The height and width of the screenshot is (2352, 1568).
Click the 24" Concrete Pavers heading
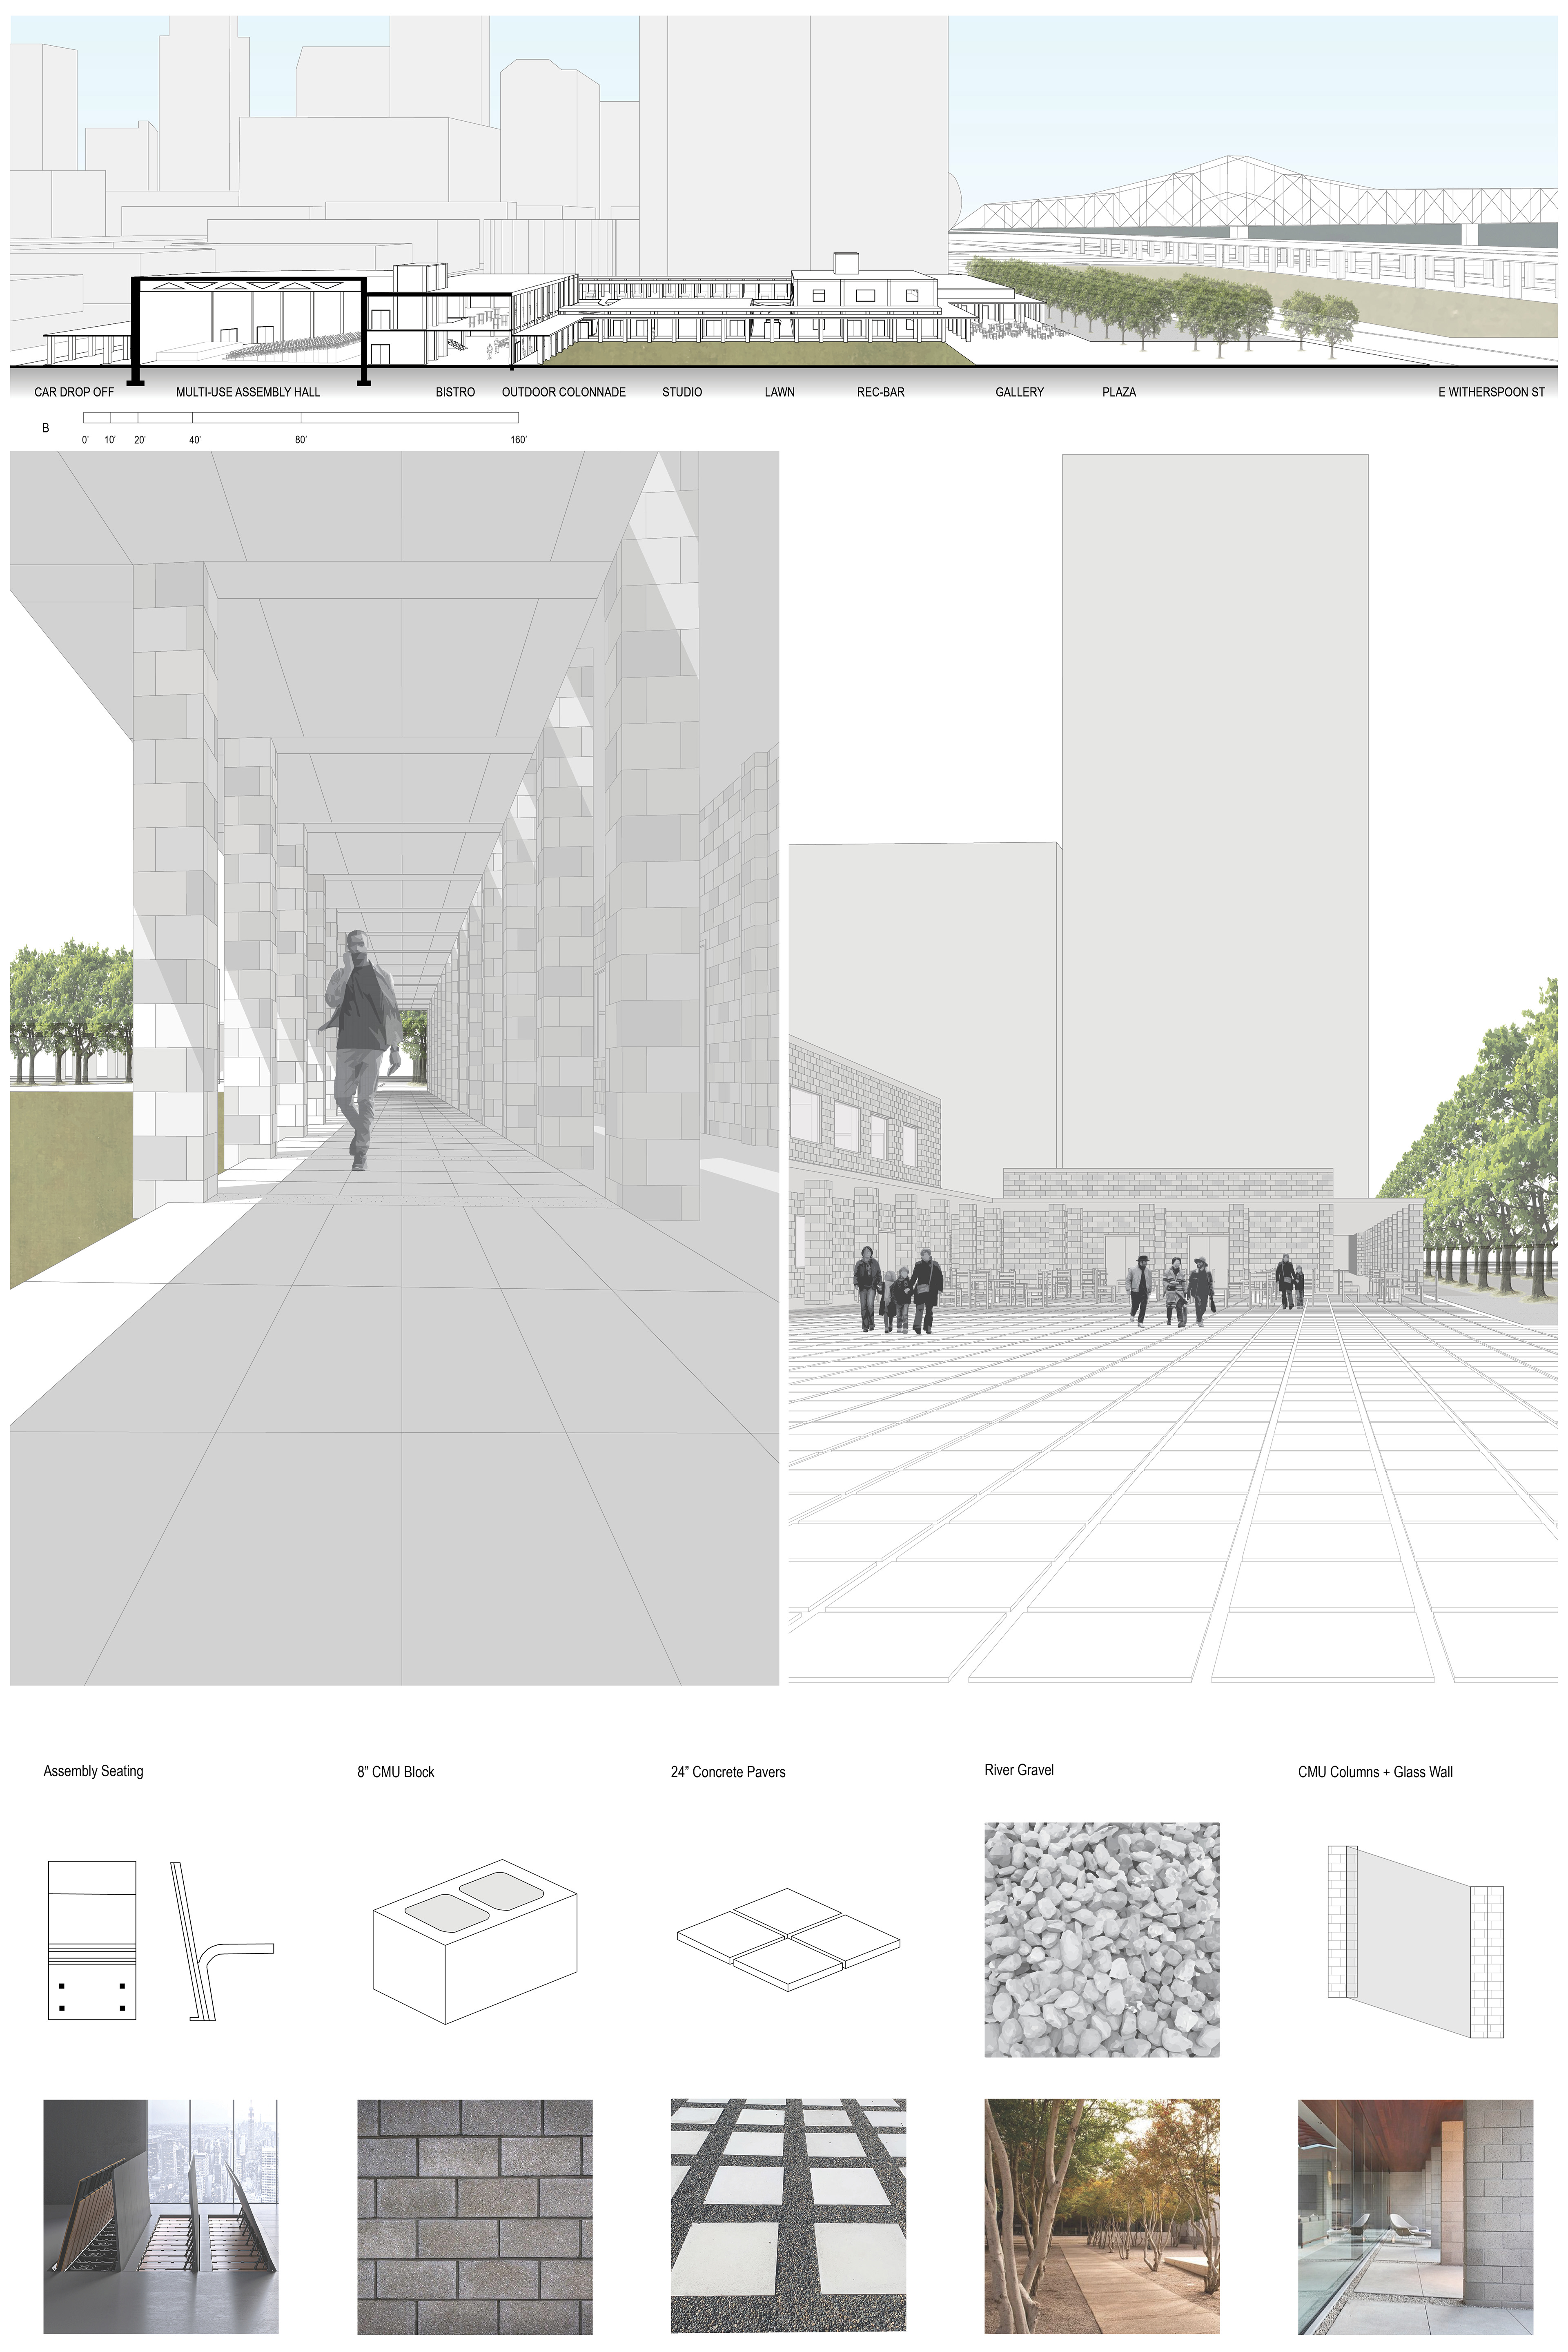click(728, 1772)
